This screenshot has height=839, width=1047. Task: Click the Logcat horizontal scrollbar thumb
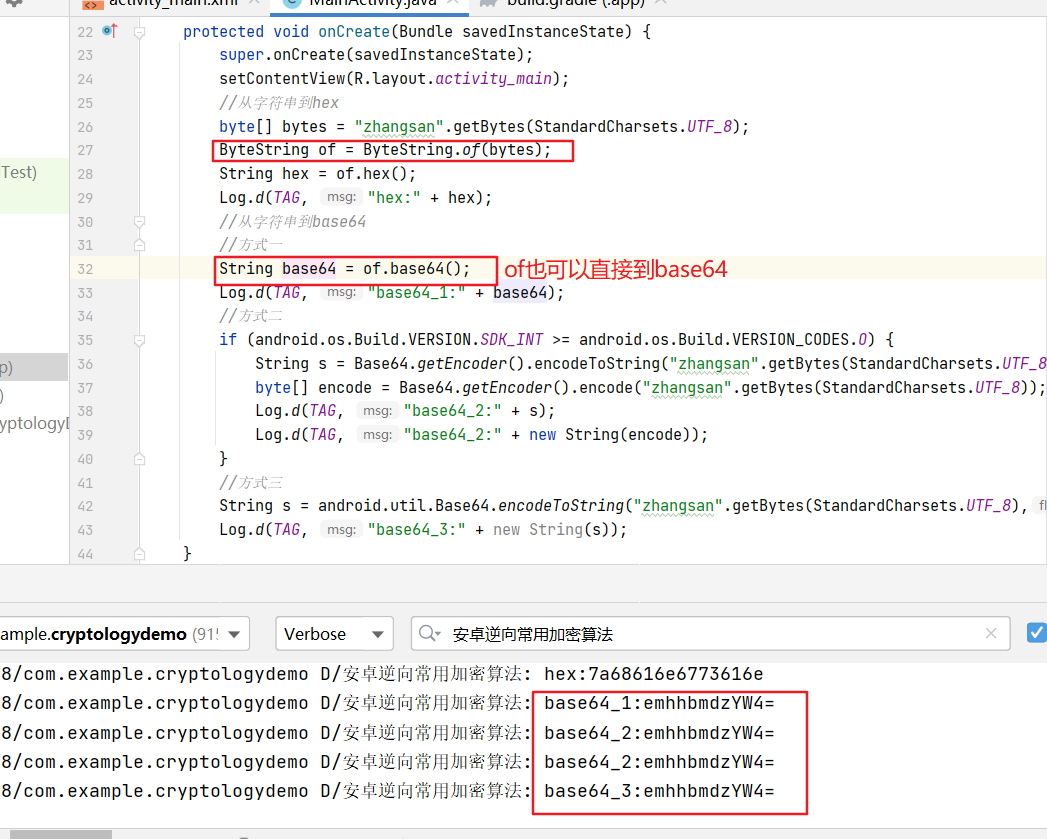click(61, 834)
